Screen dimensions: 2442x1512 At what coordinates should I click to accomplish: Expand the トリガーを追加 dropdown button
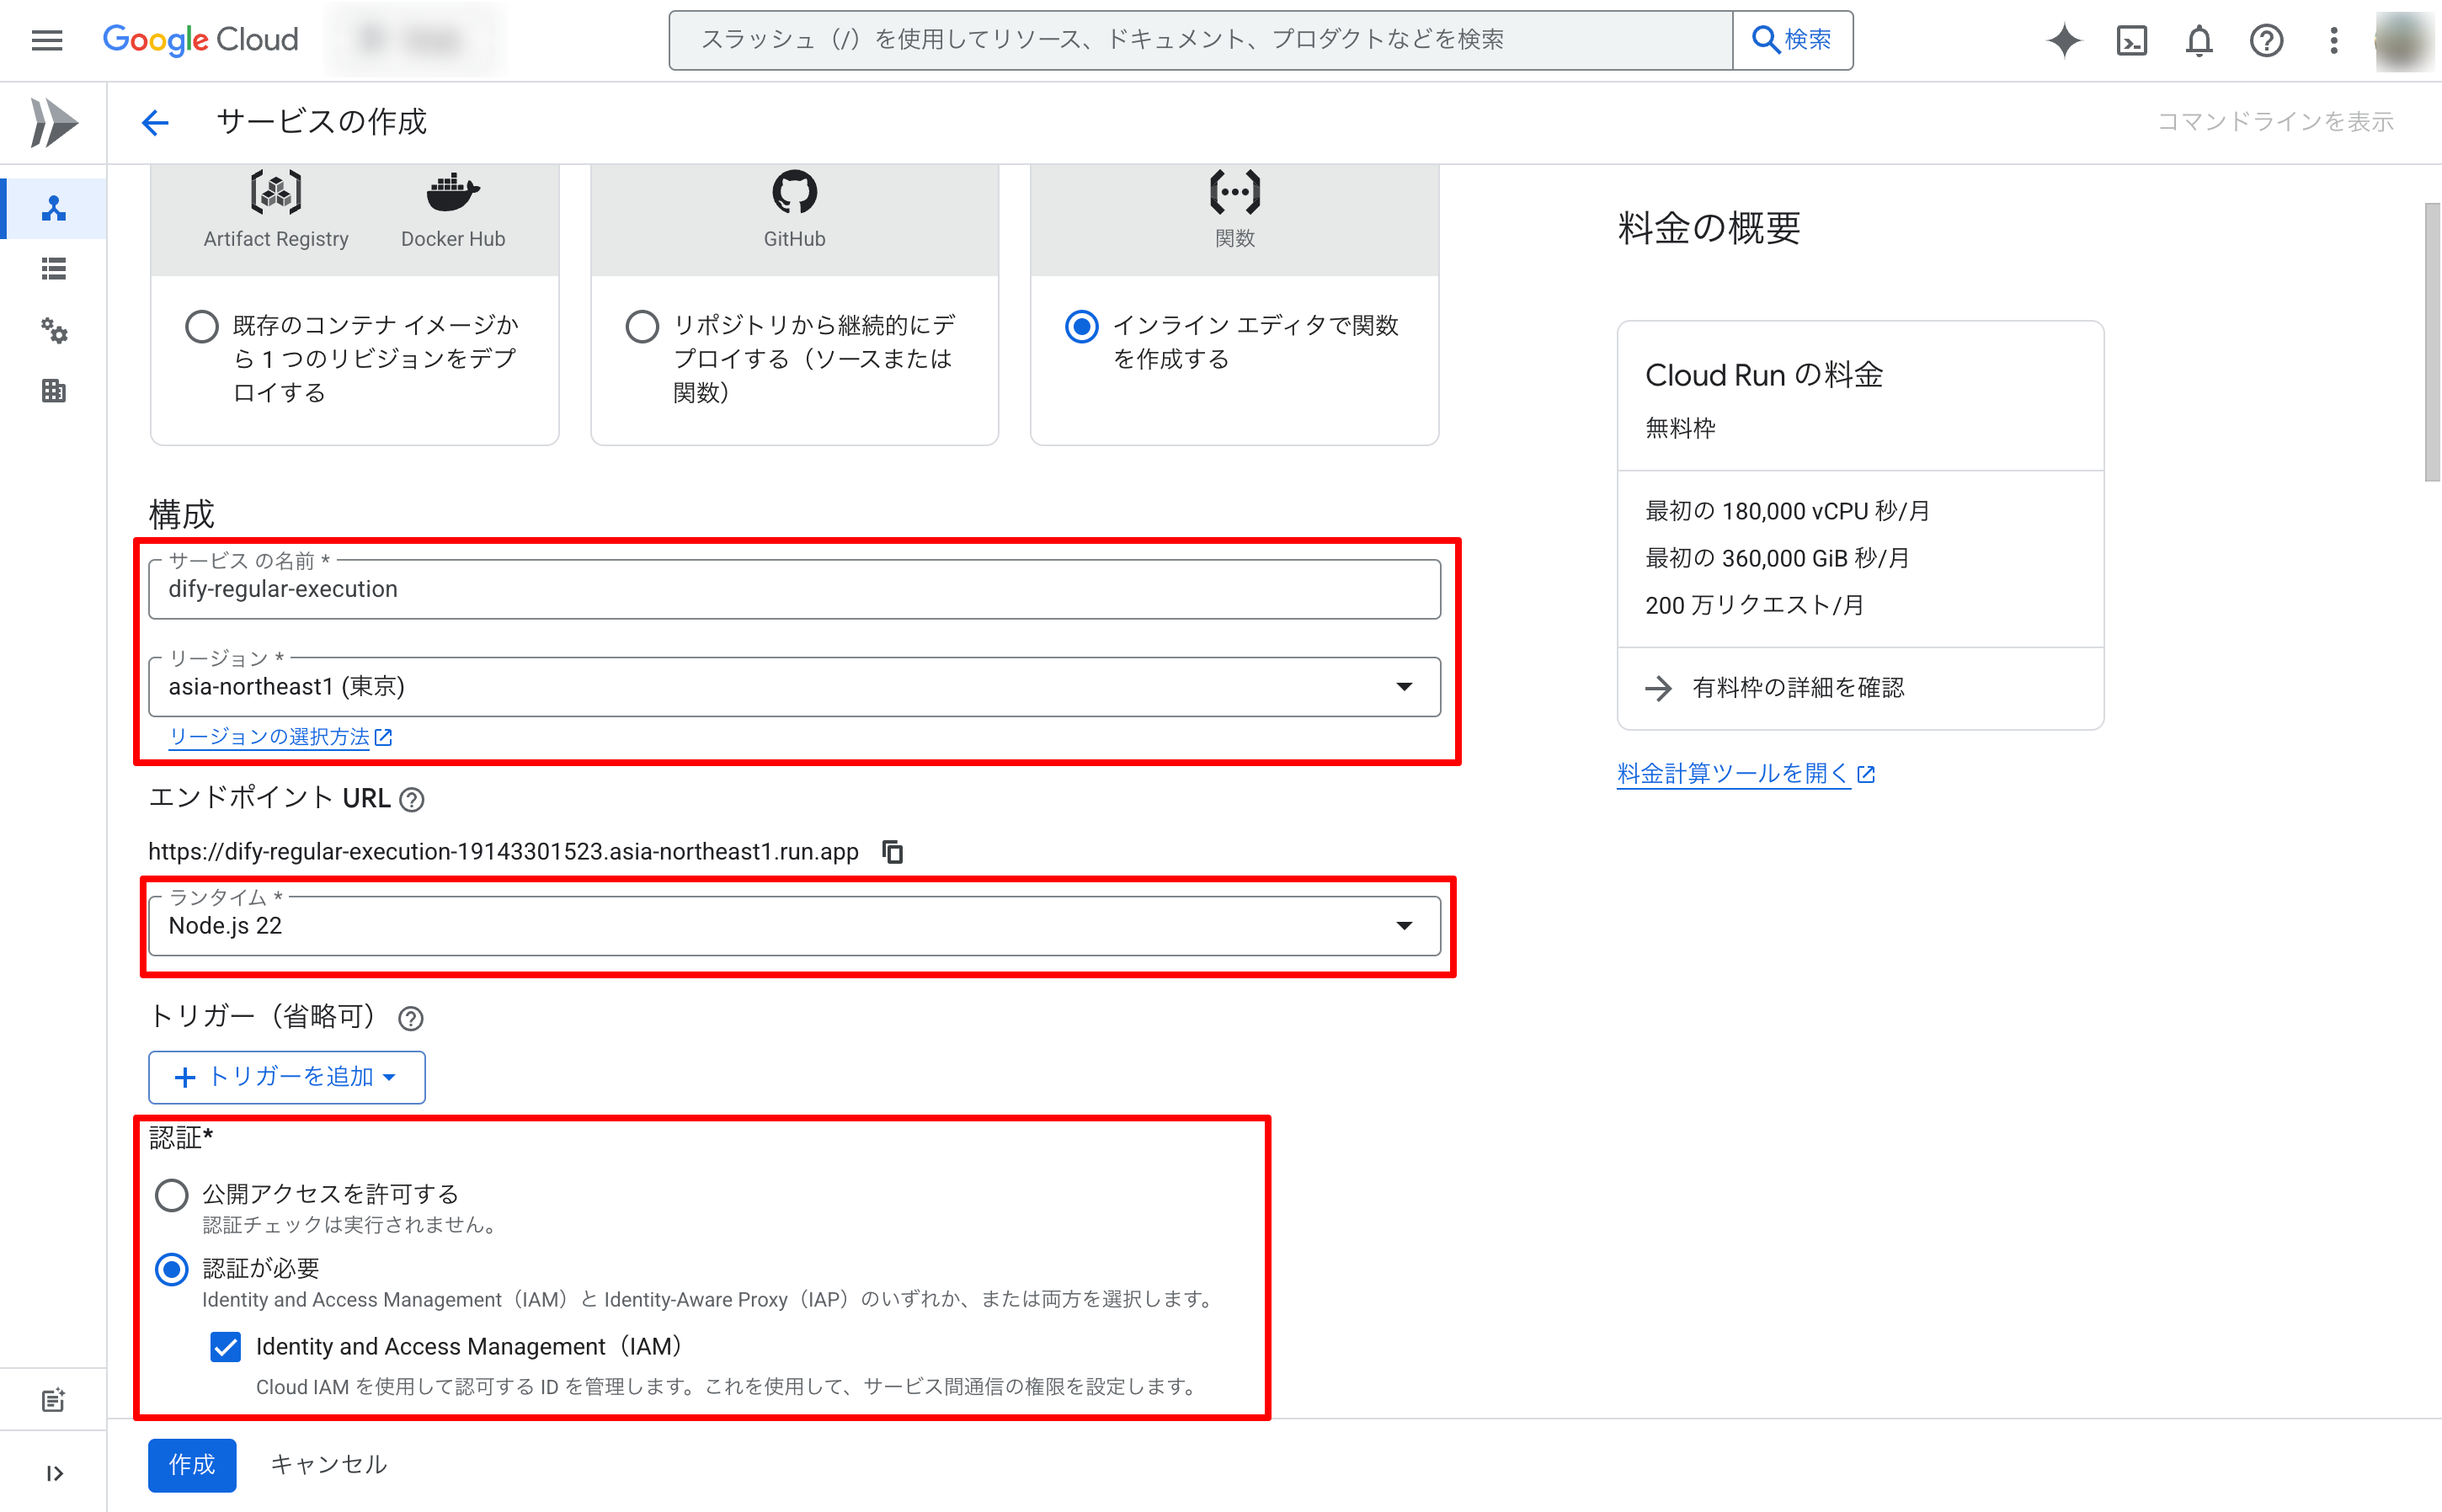[x=287, y=1076]
